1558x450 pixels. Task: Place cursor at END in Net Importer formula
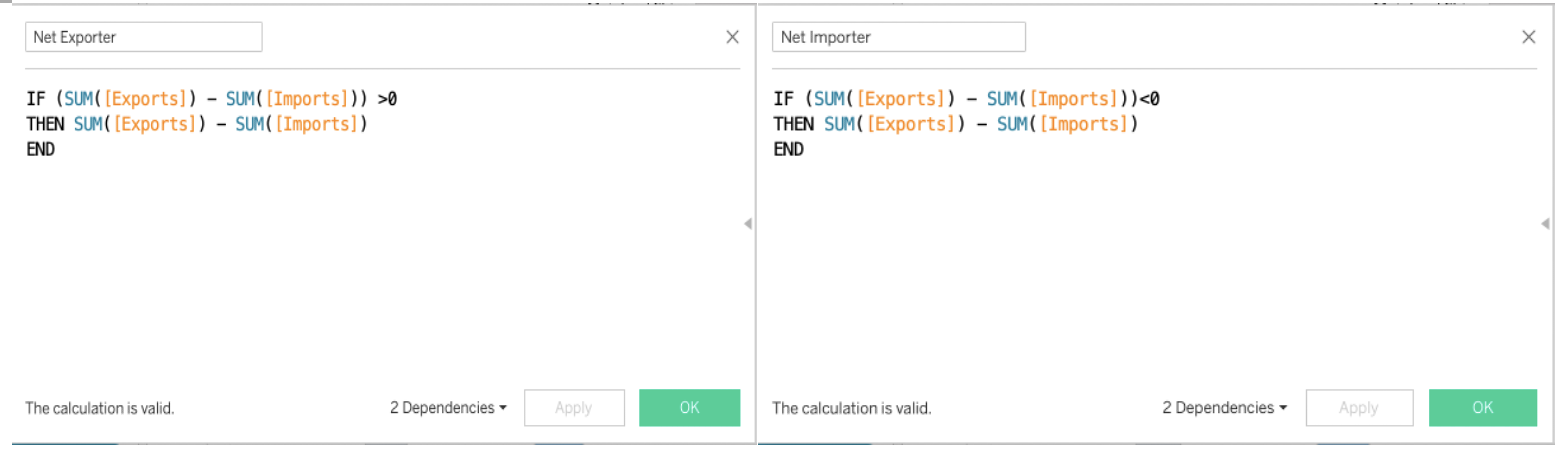coord(788,149)
